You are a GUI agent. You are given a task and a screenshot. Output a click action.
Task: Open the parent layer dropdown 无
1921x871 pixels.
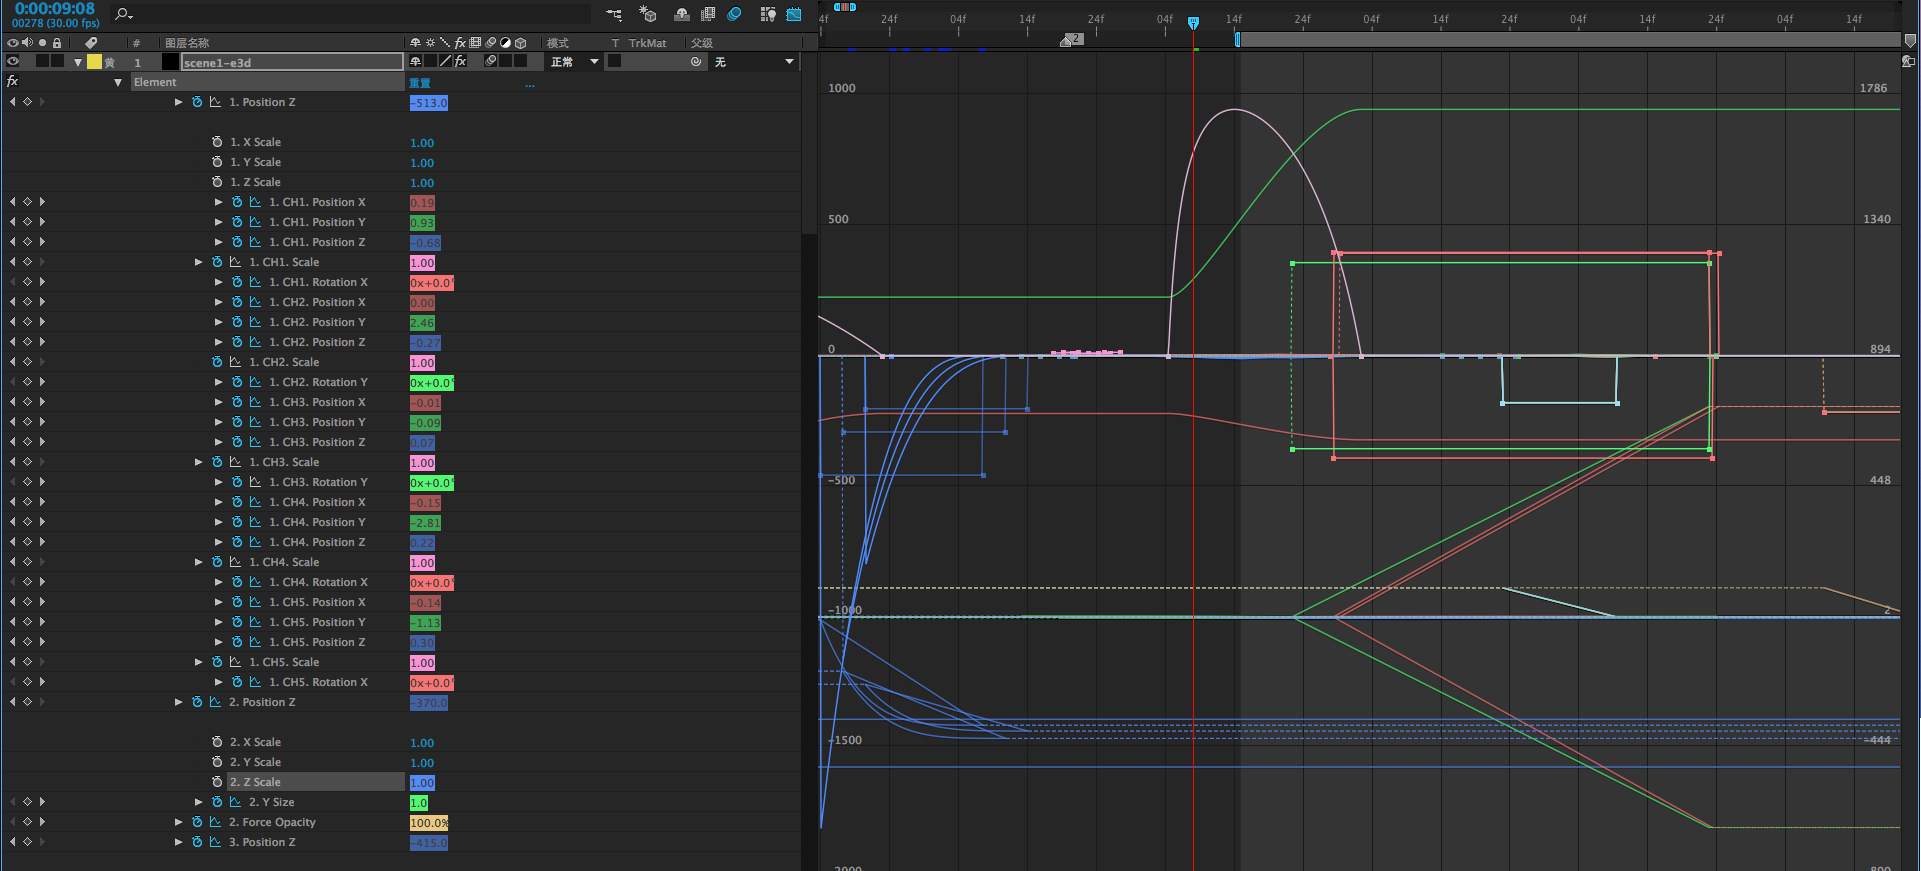[754, 62]
